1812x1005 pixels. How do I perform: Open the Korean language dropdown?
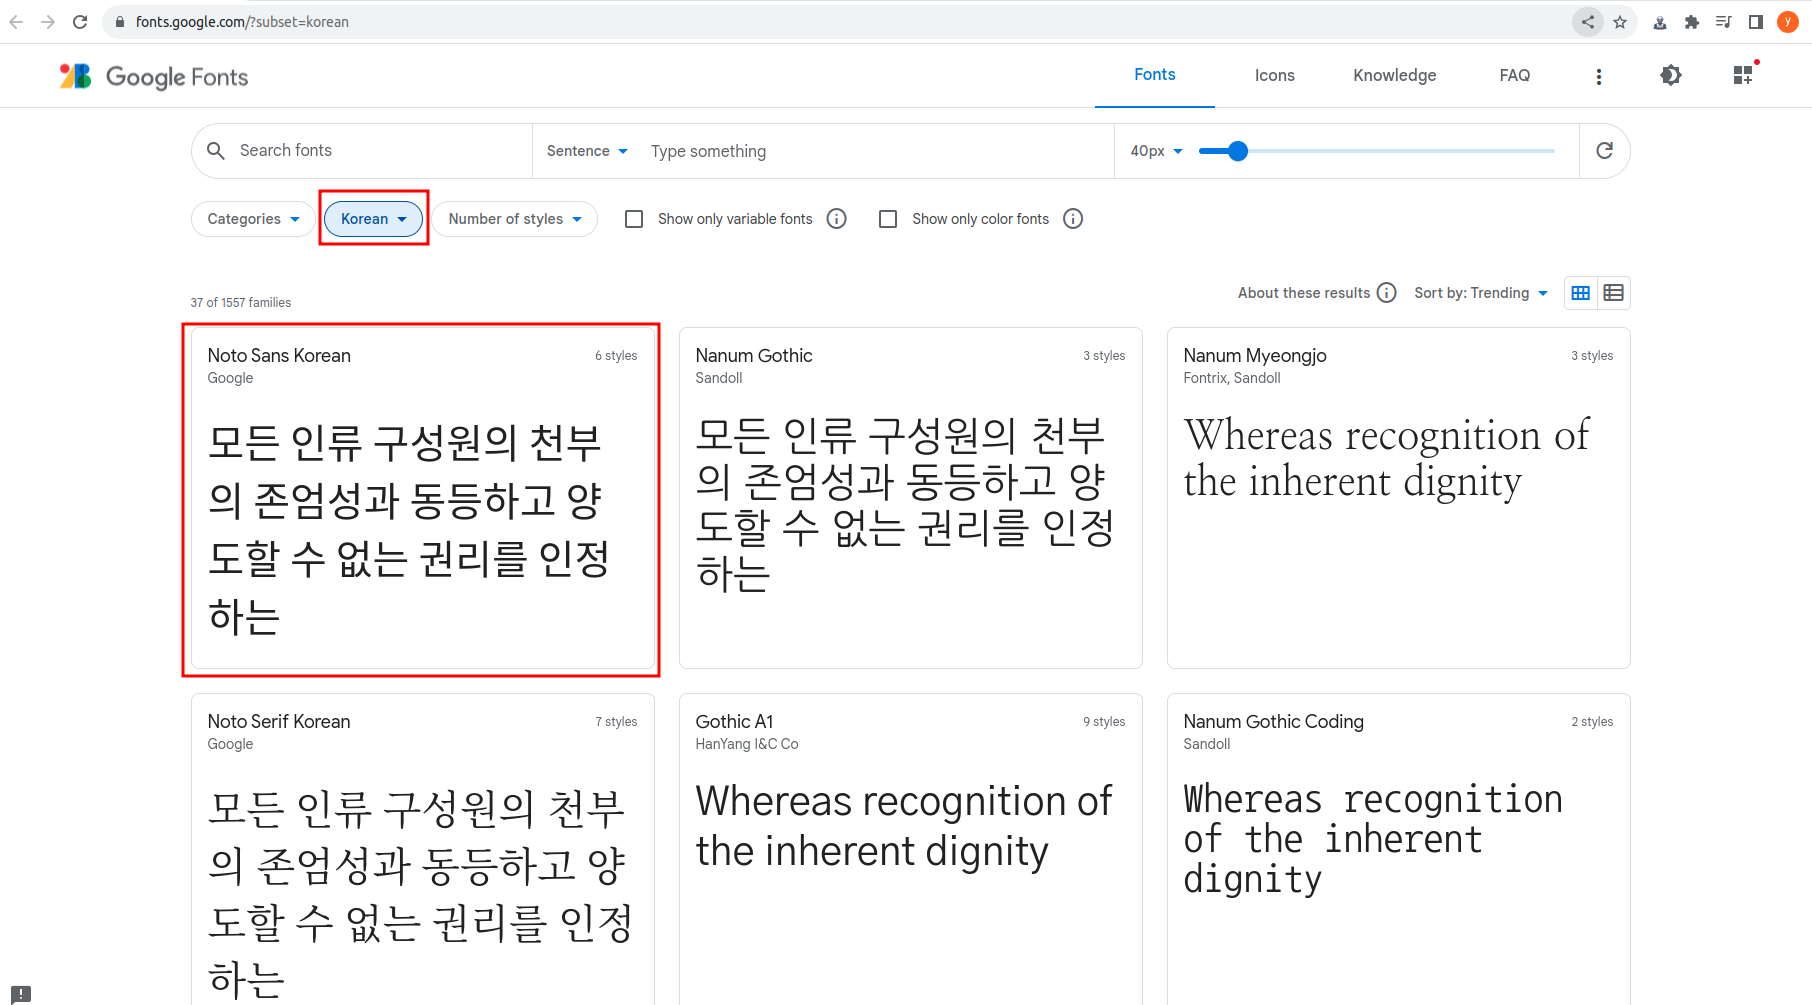click(x=373, y=219)
